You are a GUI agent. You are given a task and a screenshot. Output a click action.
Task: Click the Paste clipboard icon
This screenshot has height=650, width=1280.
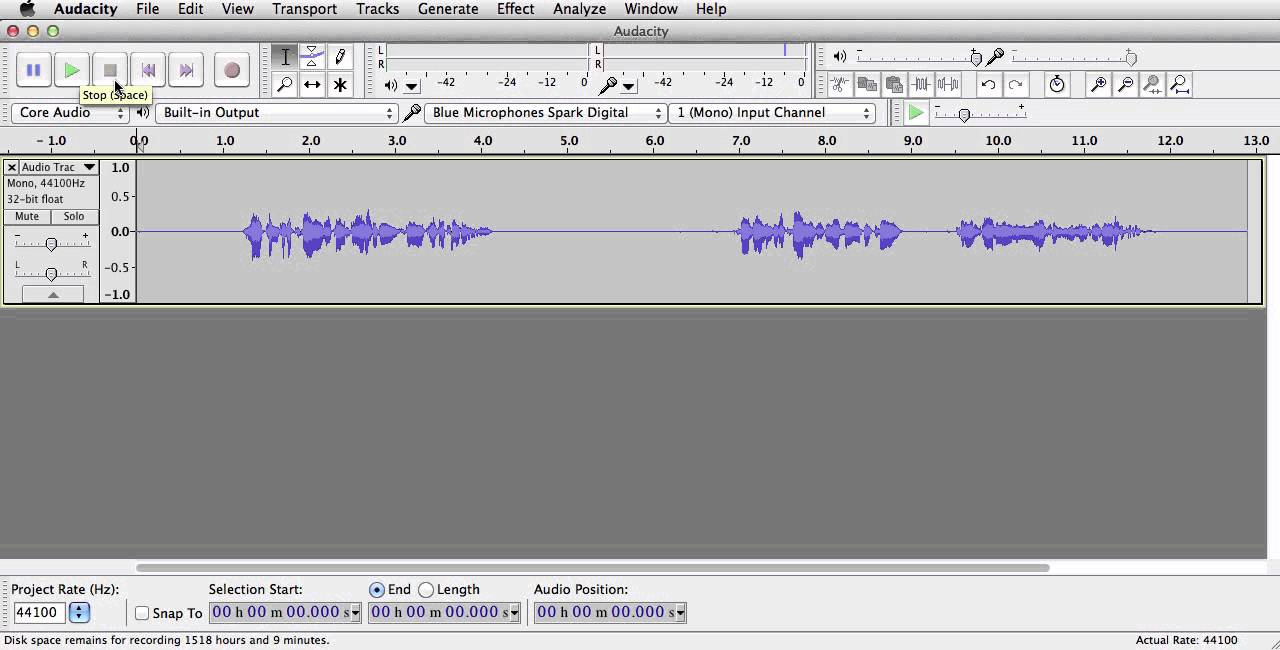point(894,85)
